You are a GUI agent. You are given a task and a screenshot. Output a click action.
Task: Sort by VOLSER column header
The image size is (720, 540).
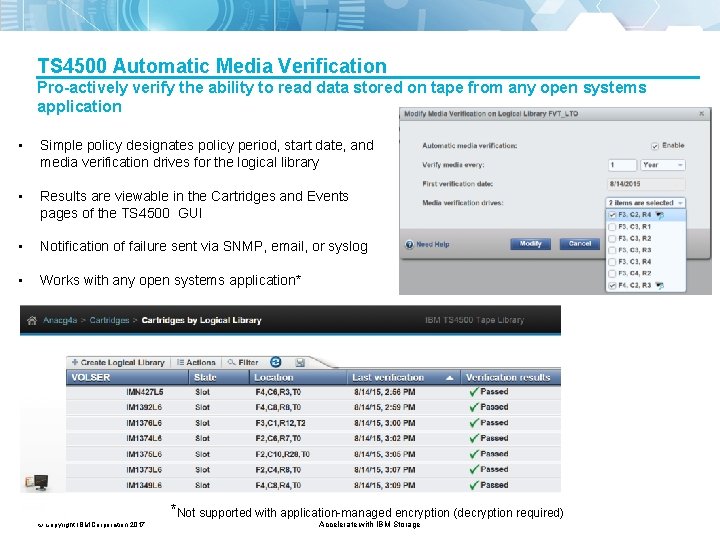(x=127, y=377)
